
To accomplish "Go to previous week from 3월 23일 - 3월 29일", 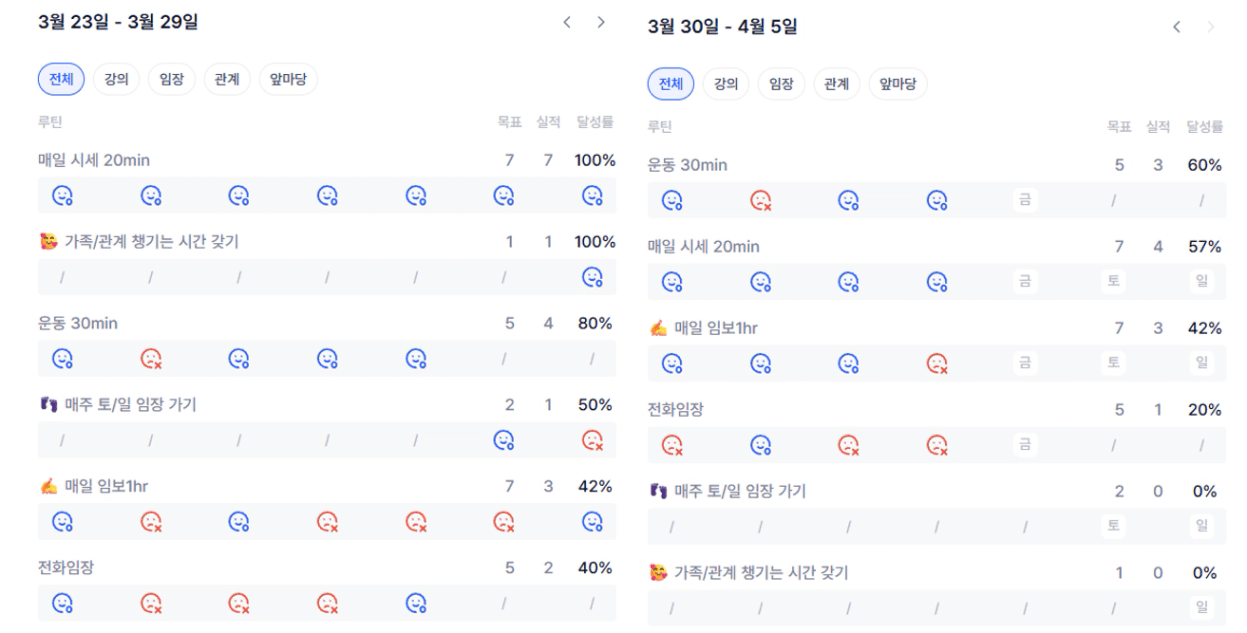I will pyautogui.click(x=567, y=22).
